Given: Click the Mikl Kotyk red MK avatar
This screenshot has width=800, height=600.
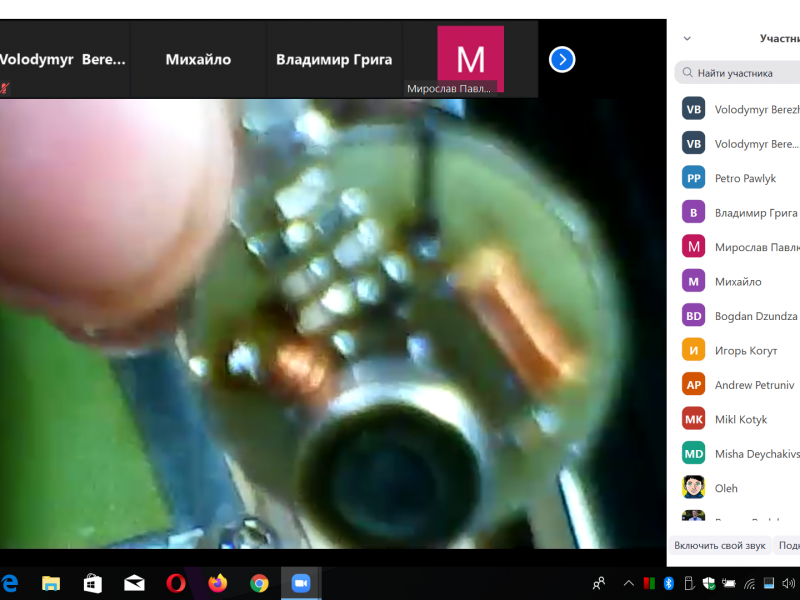Looking at the screenshot, I should 693,419.
